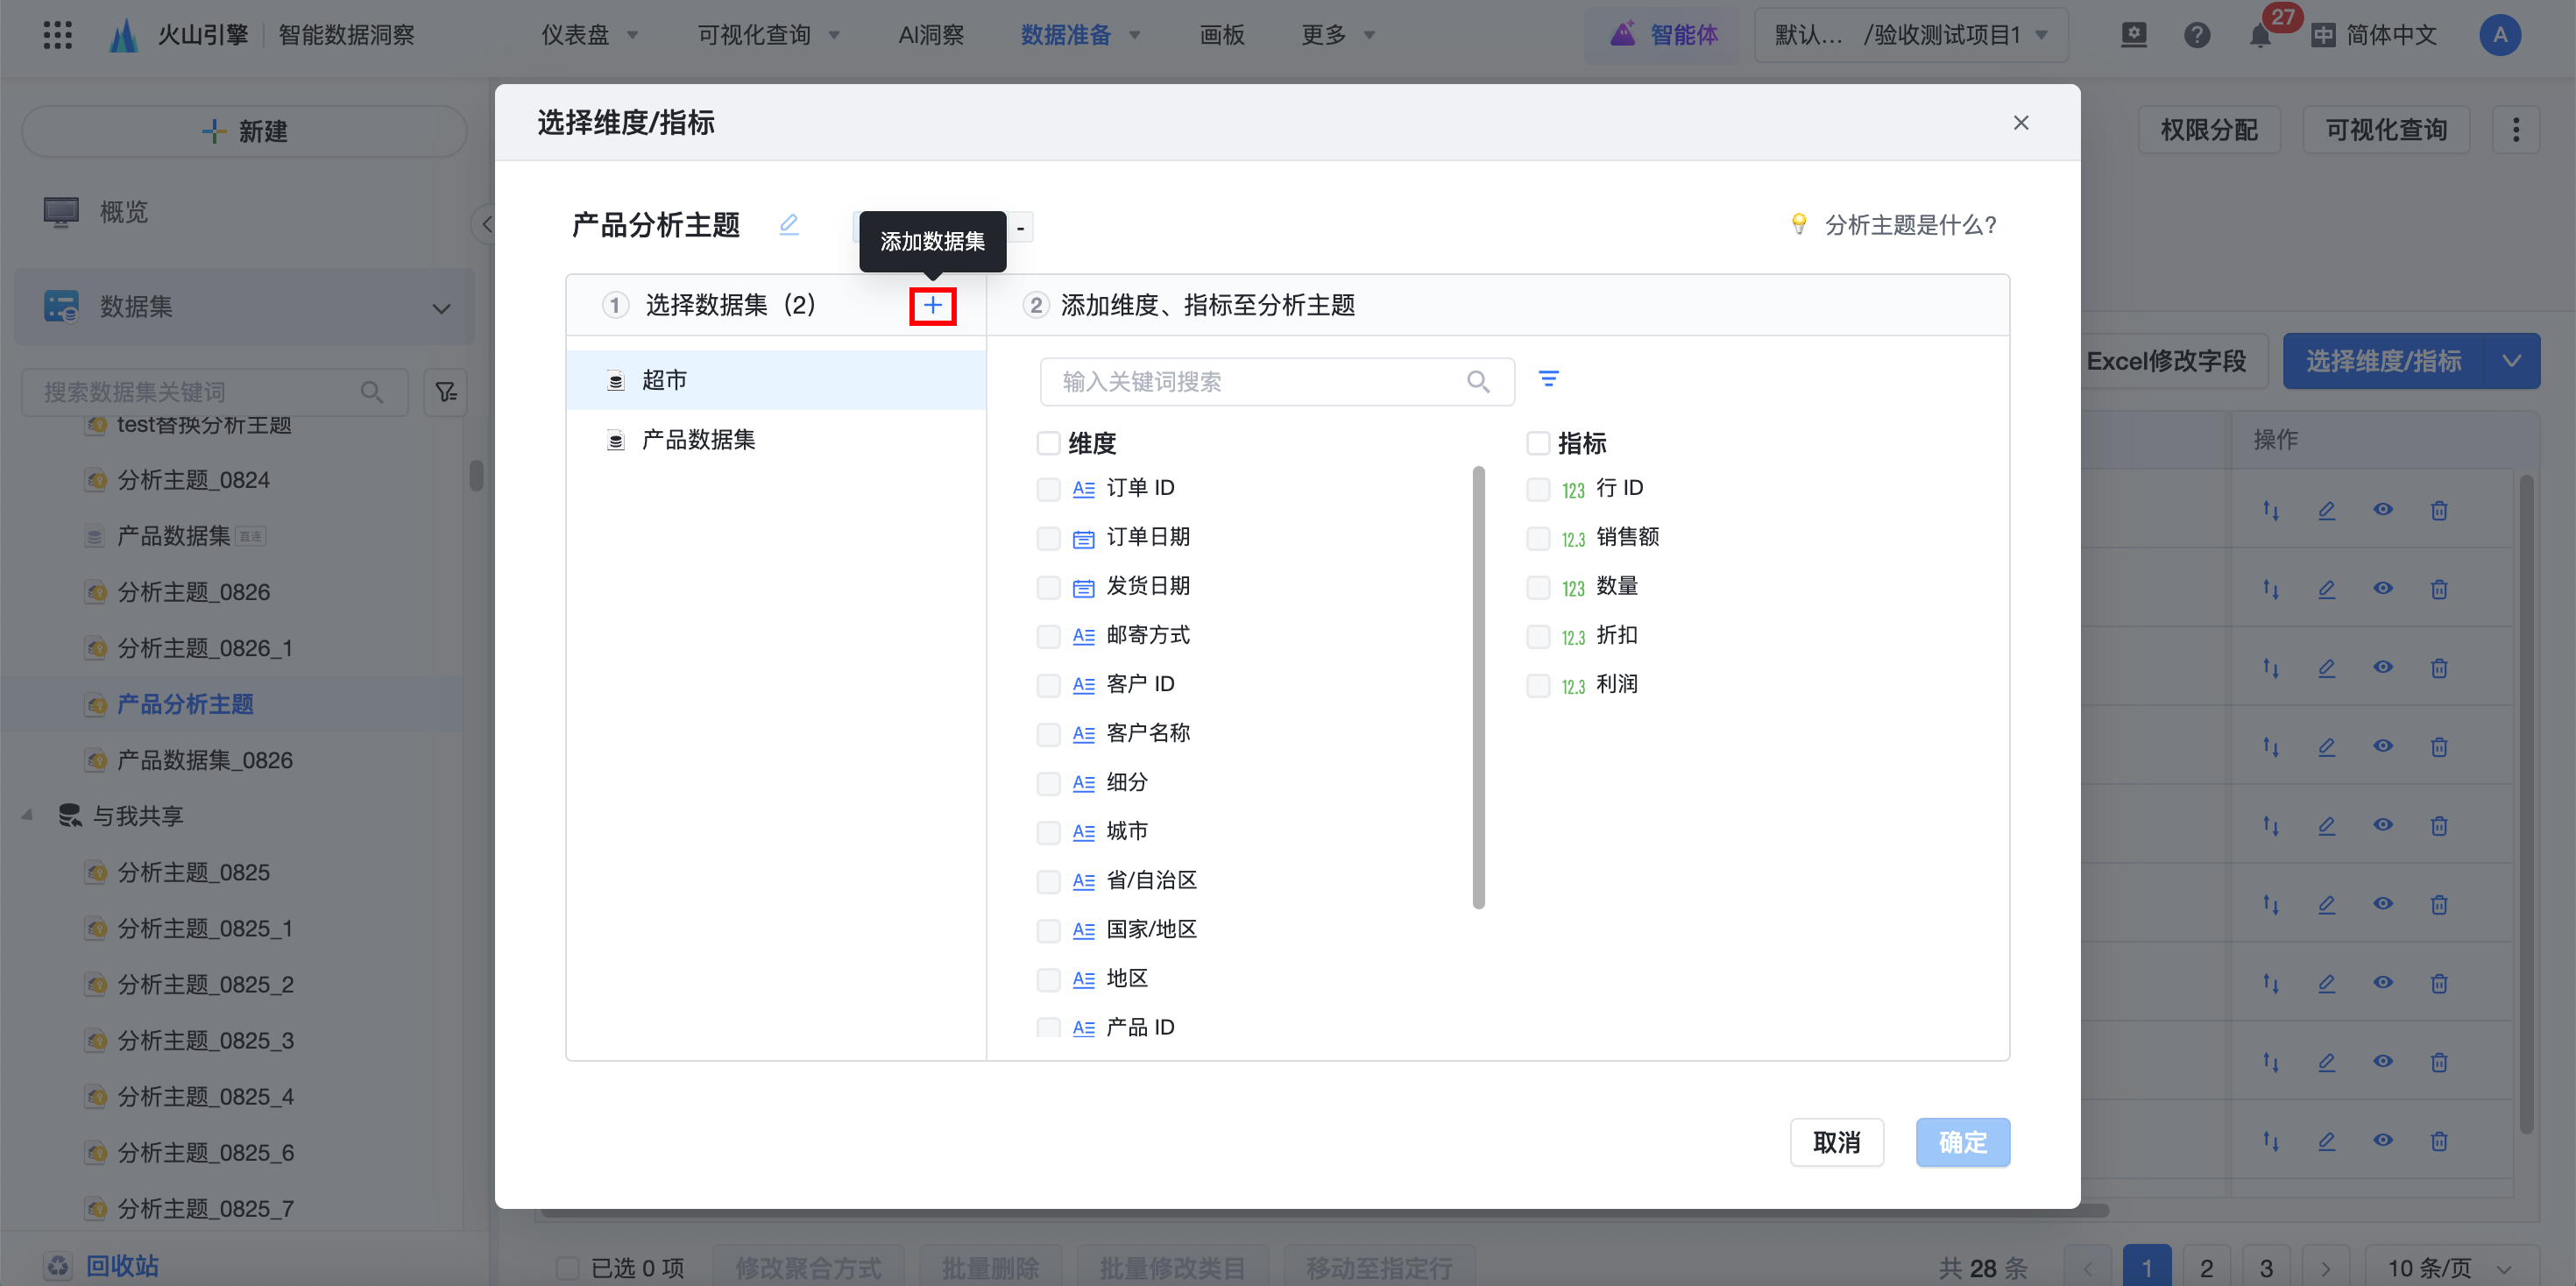
Task: Check the 销售额 metric checkbox
Action: [1537, 538]
